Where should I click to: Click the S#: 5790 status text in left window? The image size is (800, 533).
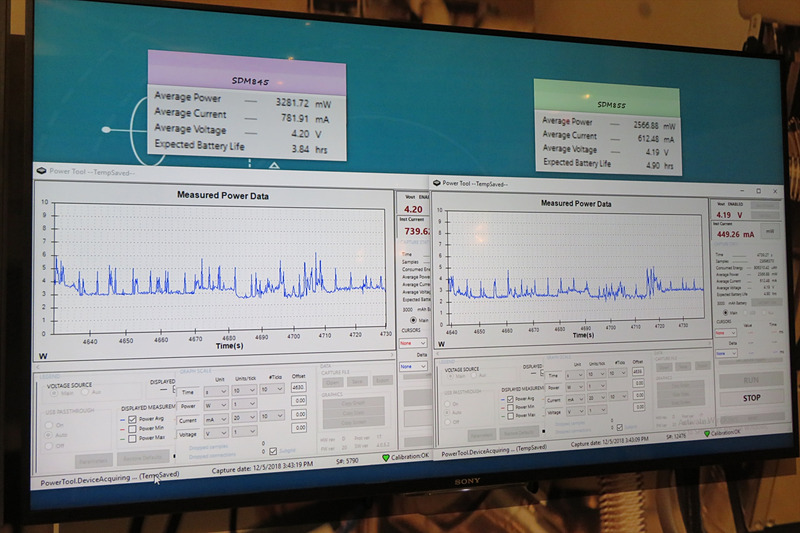tap(347, 461)
